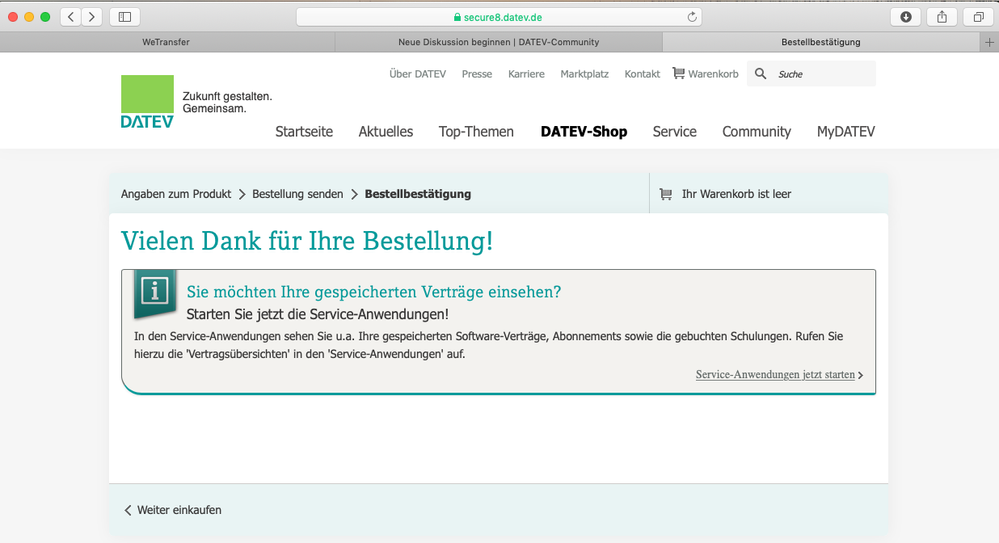This screenshot has height=543, width=999.
Task: Reload the page using the refresh icon
Action: pos(691,17)
